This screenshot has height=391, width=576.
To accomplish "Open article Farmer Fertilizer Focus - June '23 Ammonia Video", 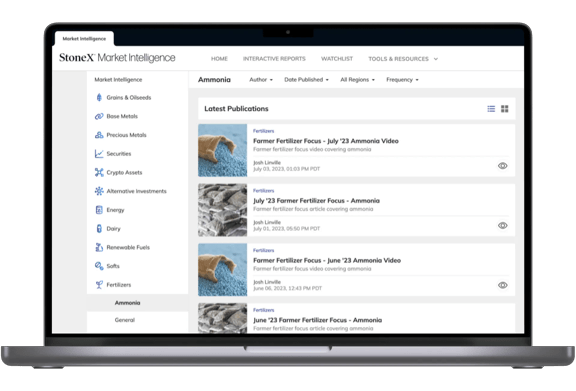I will (327, 261).
